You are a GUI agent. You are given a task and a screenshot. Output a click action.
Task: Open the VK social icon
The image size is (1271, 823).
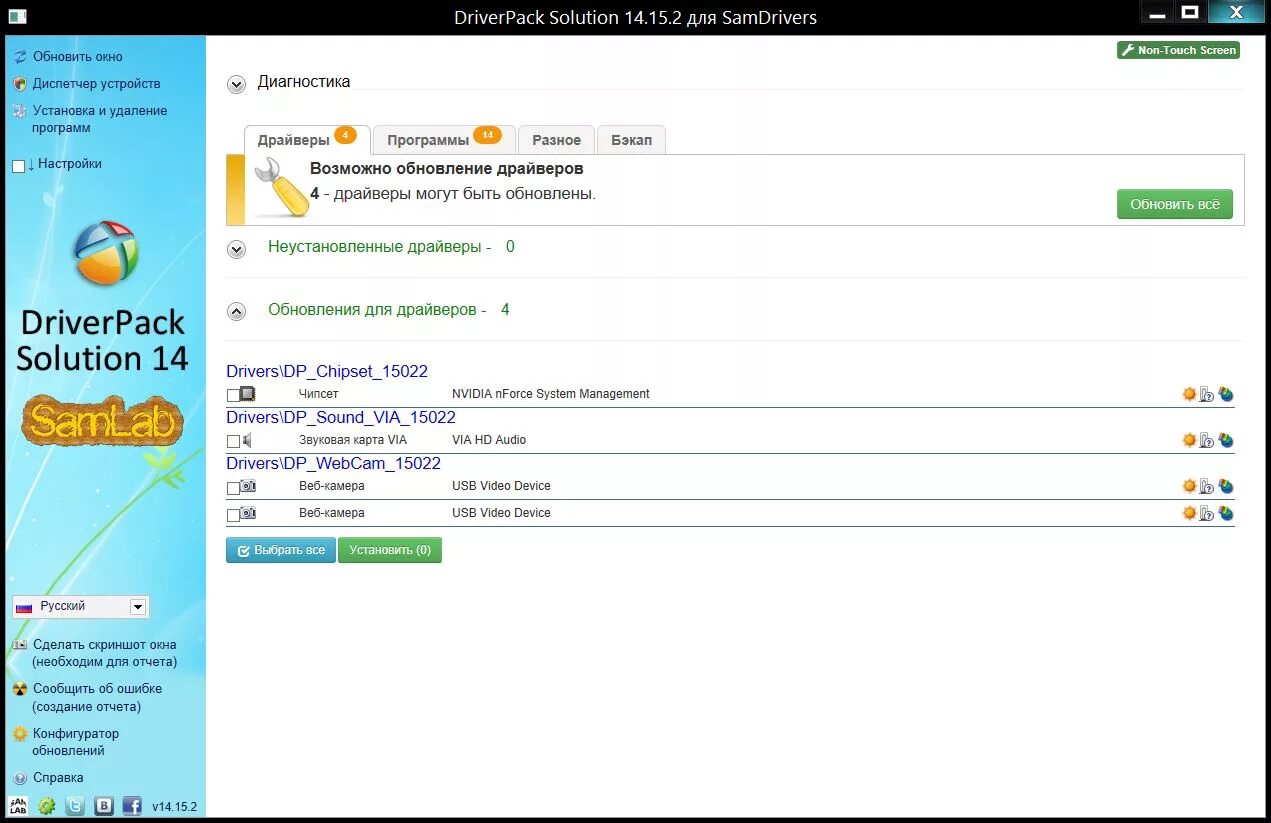tap(104, 806)
